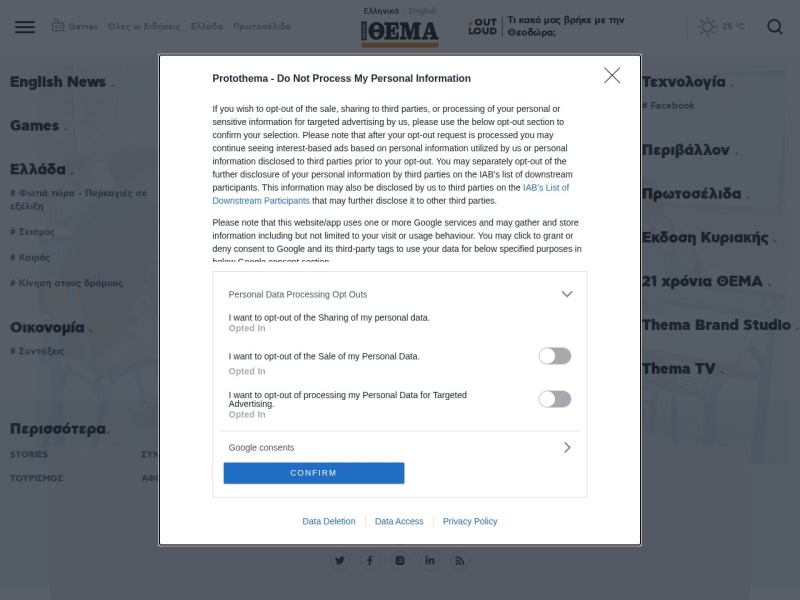Open the Data Deletion link

pos(329,521)
